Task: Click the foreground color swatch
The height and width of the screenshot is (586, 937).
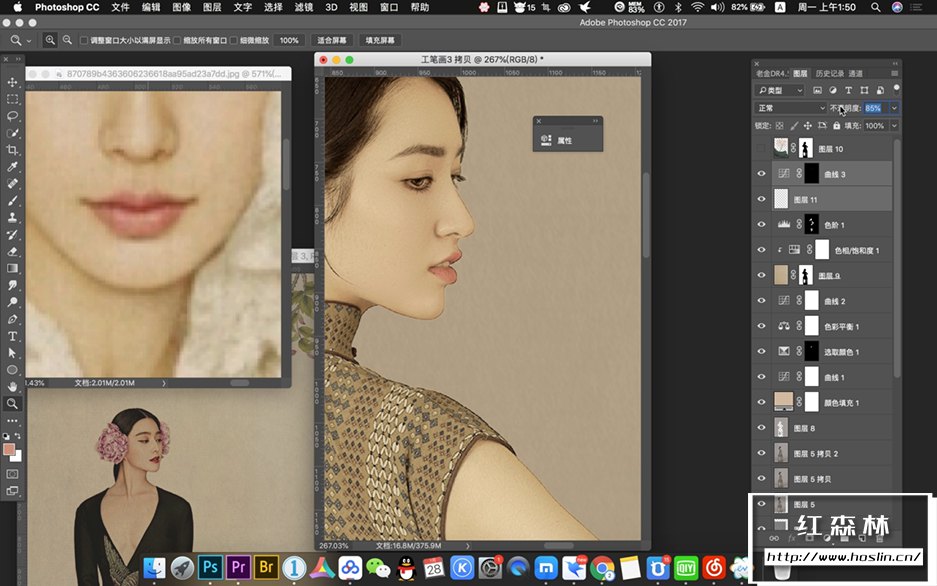Action: (10, 450)
